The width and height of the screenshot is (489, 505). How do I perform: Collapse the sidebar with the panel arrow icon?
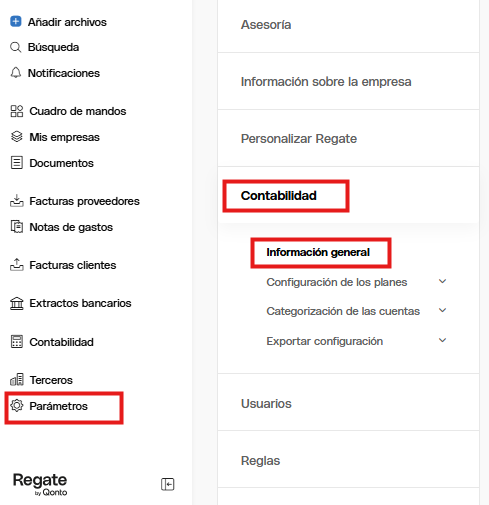[168, 484]
